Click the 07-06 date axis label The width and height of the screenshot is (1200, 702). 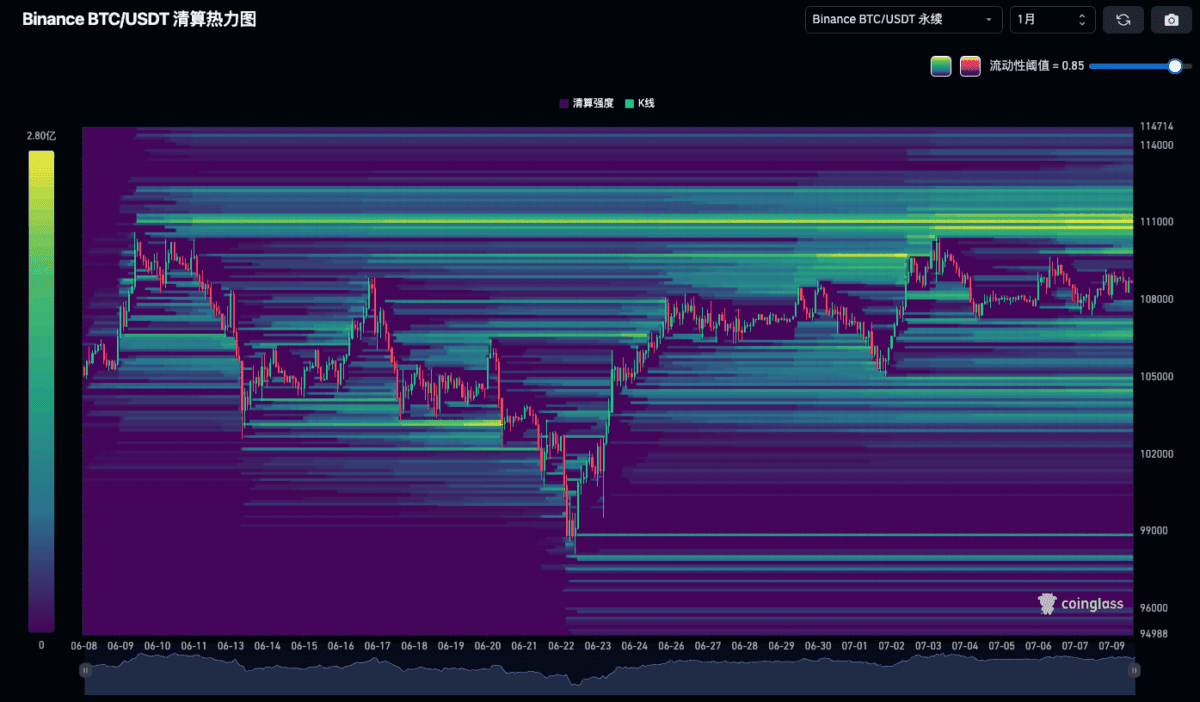[x=1039, y=646]
